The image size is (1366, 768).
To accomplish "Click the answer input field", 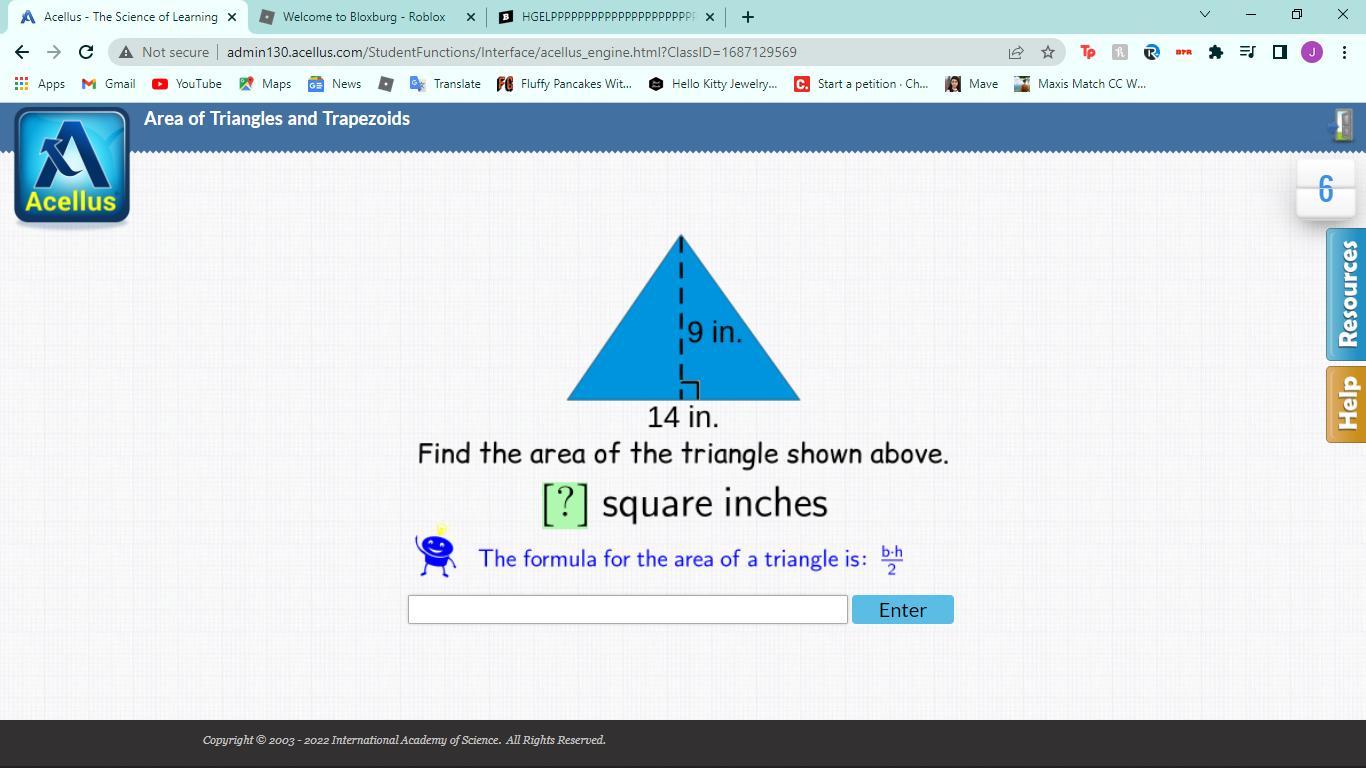I will pyautogui.click(x=627, y=610).
